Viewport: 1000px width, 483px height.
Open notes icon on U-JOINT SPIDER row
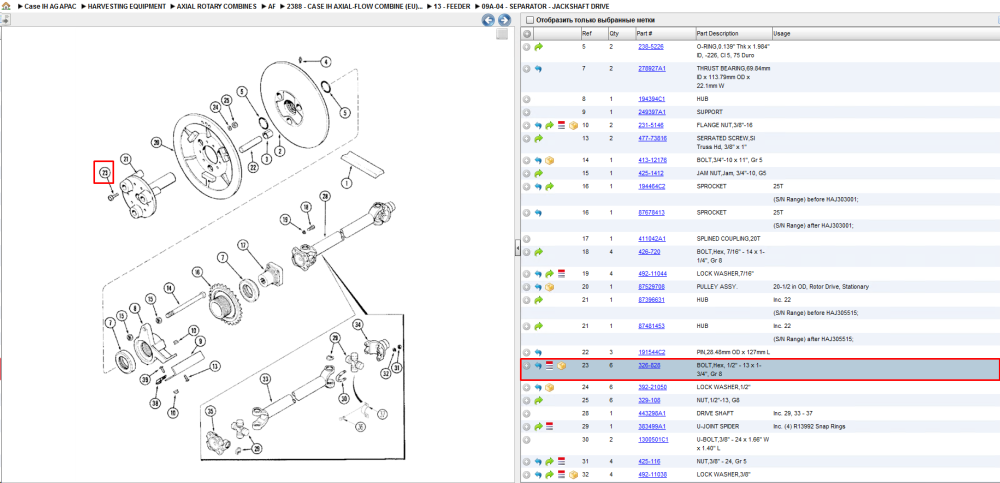(550, 426)
